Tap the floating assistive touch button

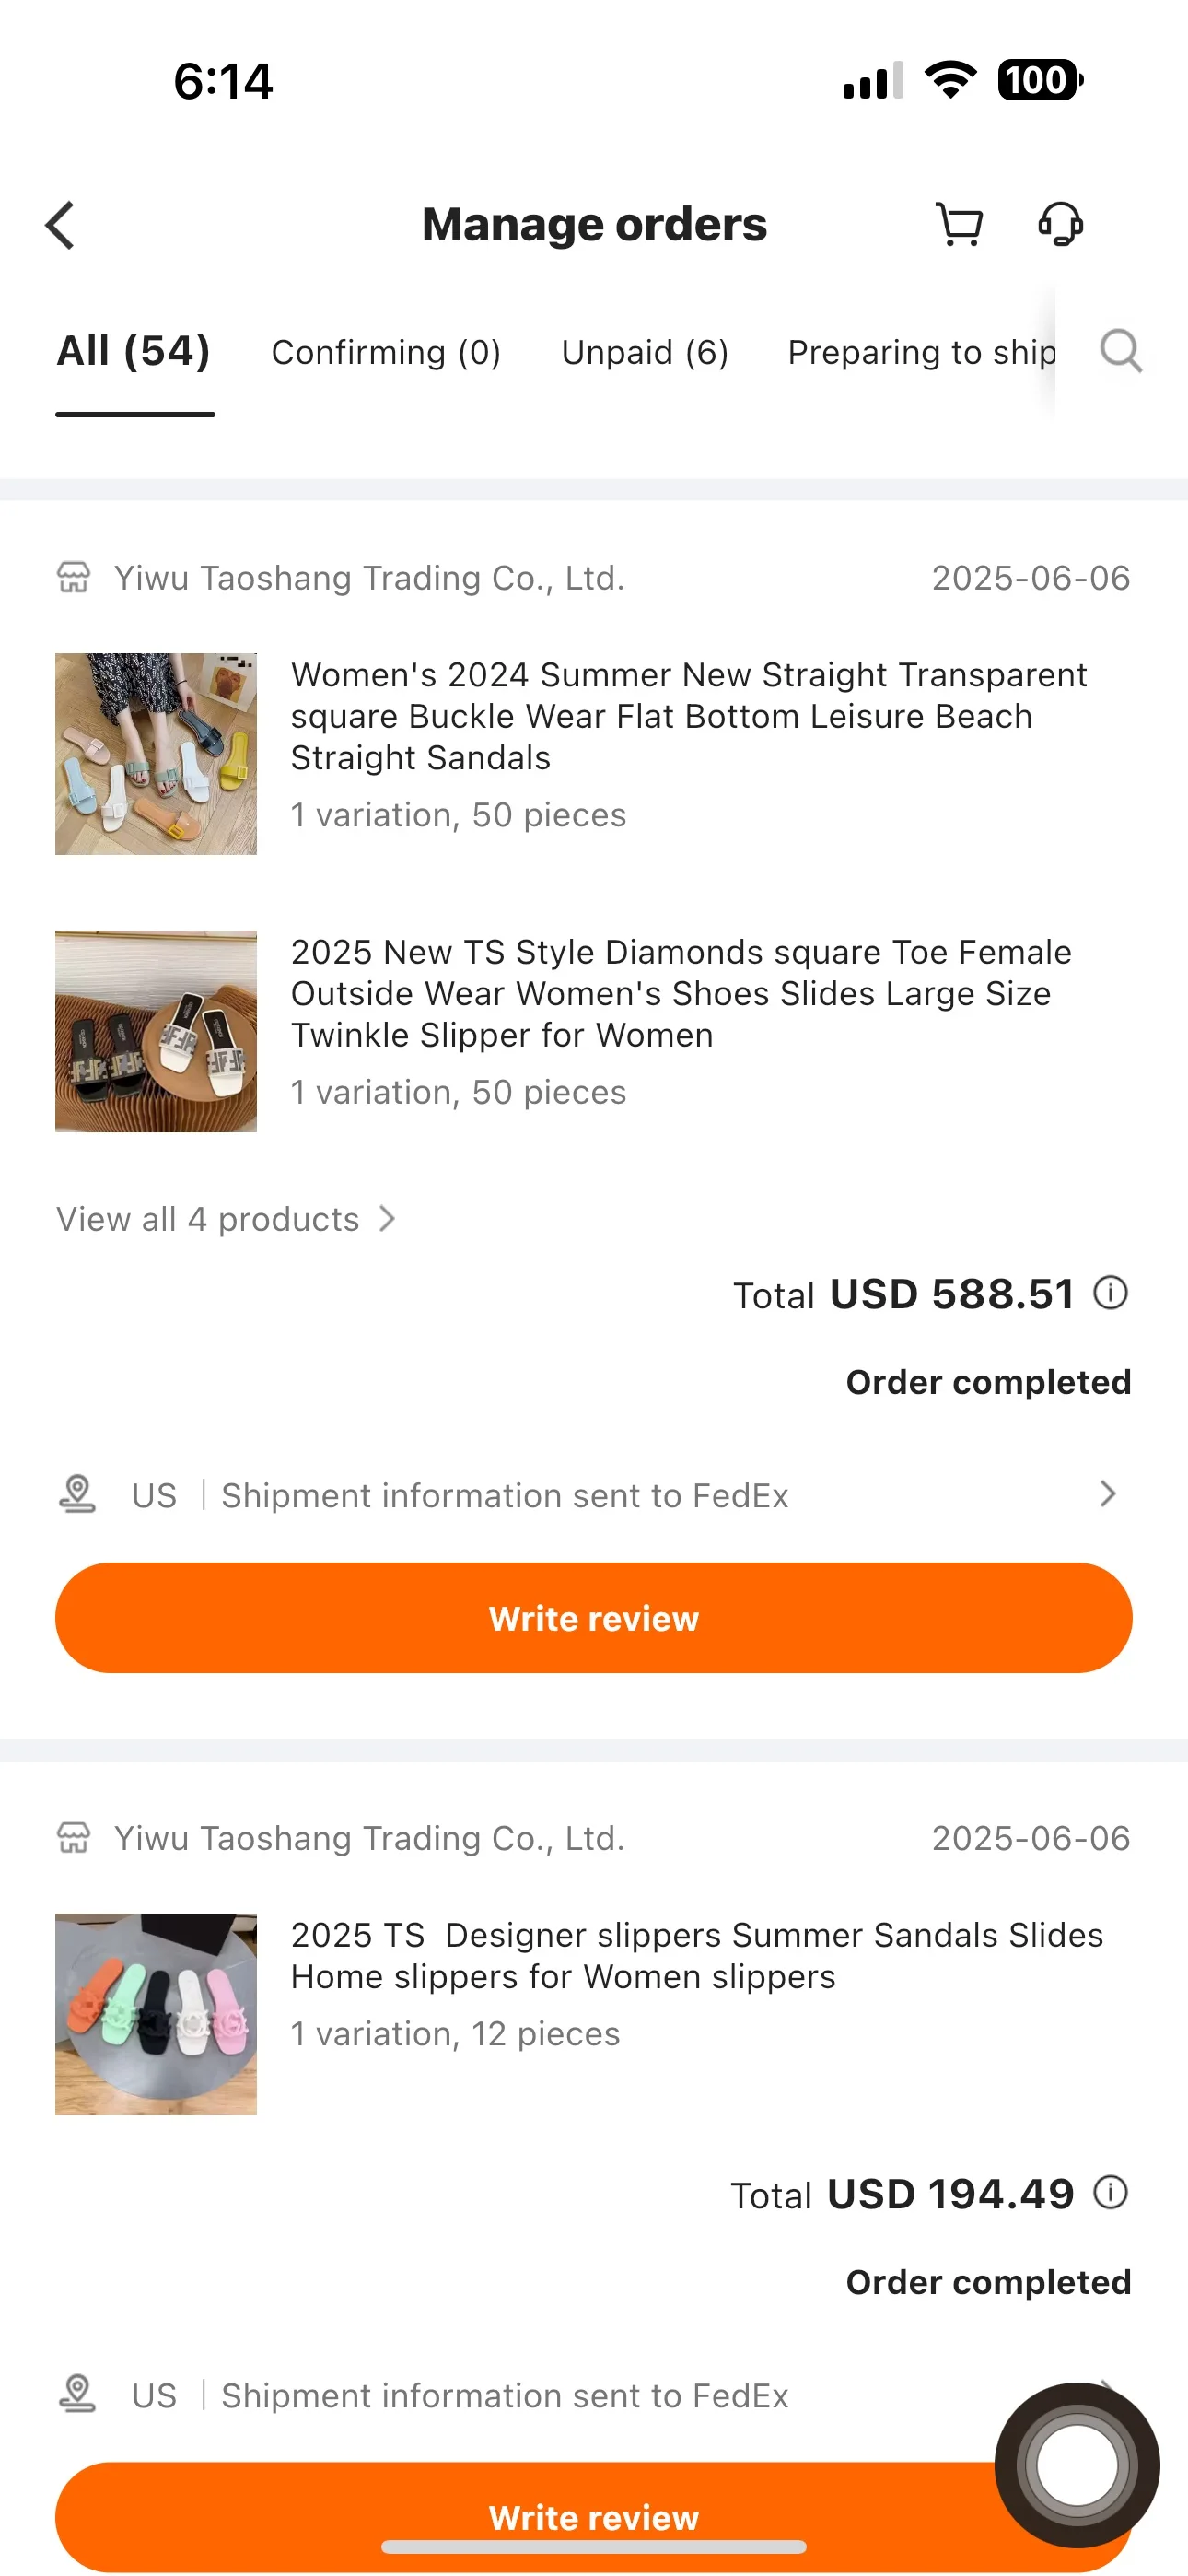(1076, 2464)
